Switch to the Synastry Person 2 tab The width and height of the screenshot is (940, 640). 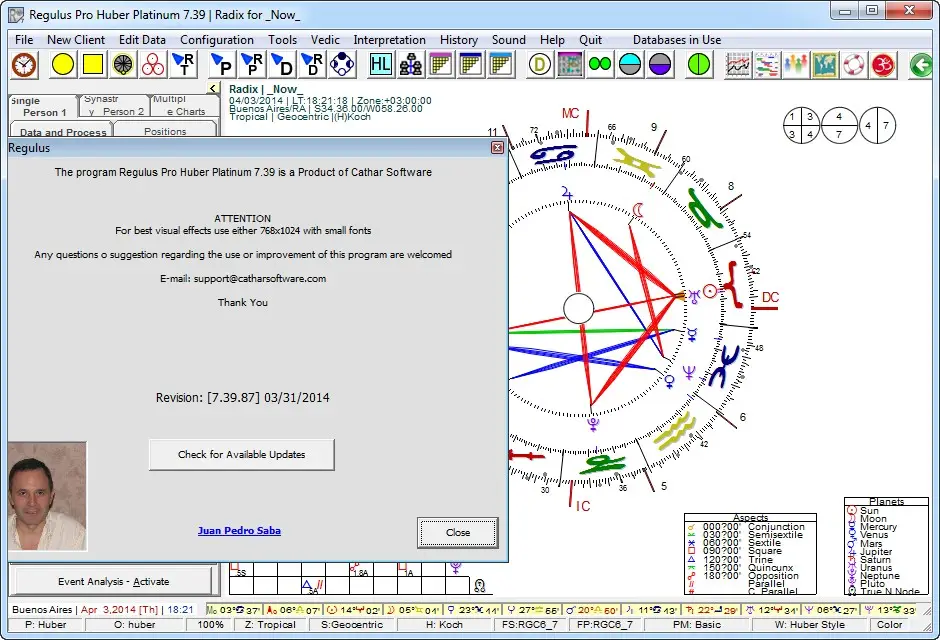click(114, 106)
